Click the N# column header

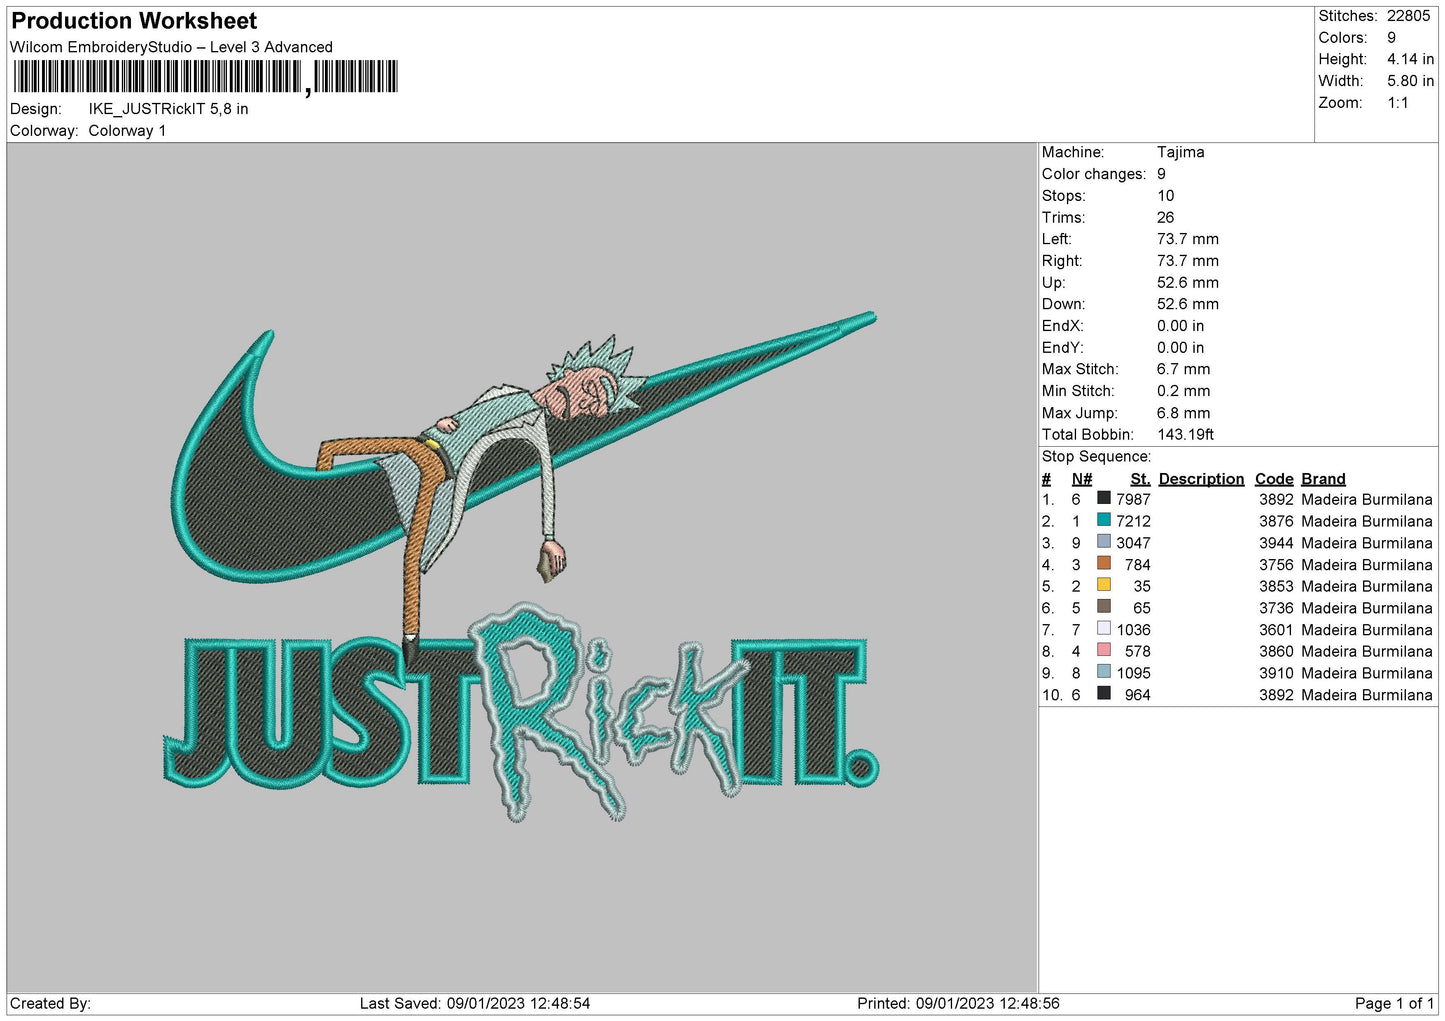point(1081,479)
